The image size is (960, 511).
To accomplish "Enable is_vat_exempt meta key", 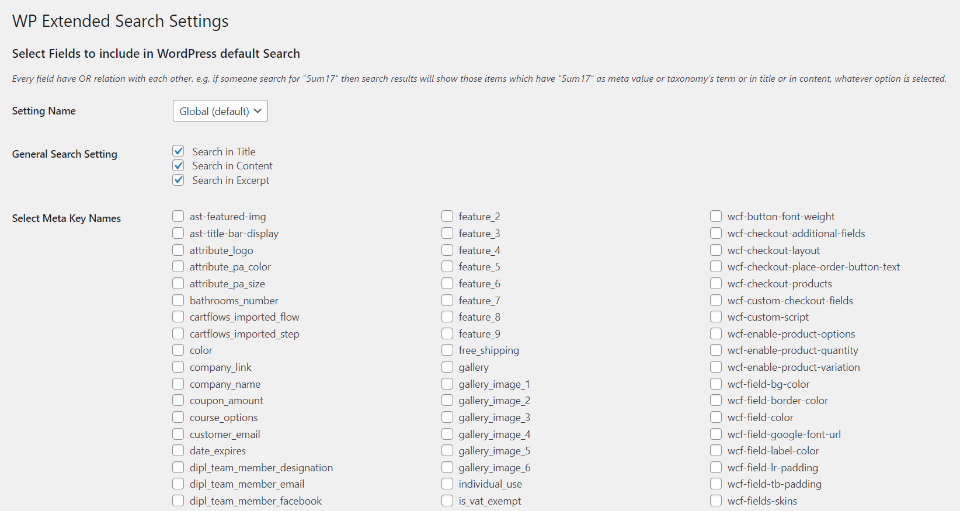I will (x=448, y=501).
